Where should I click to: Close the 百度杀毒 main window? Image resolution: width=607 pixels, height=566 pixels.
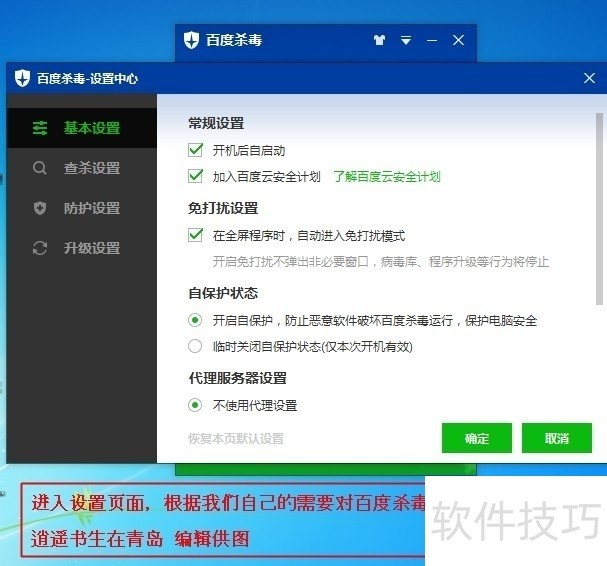click(458, 40)
